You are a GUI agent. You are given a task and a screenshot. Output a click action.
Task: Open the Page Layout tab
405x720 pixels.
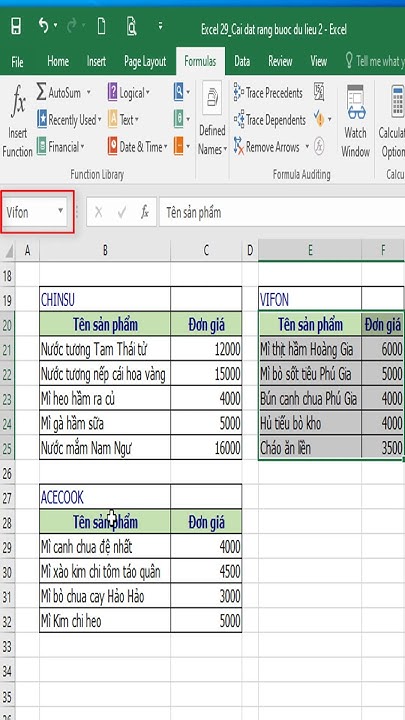click(145, 62)
